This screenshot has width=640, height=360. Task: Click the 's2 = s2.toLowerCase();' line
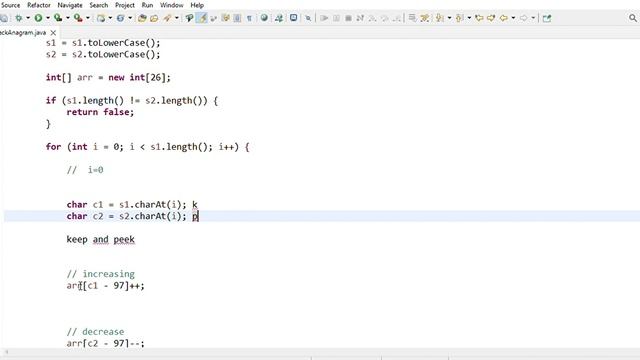point(103,54)
